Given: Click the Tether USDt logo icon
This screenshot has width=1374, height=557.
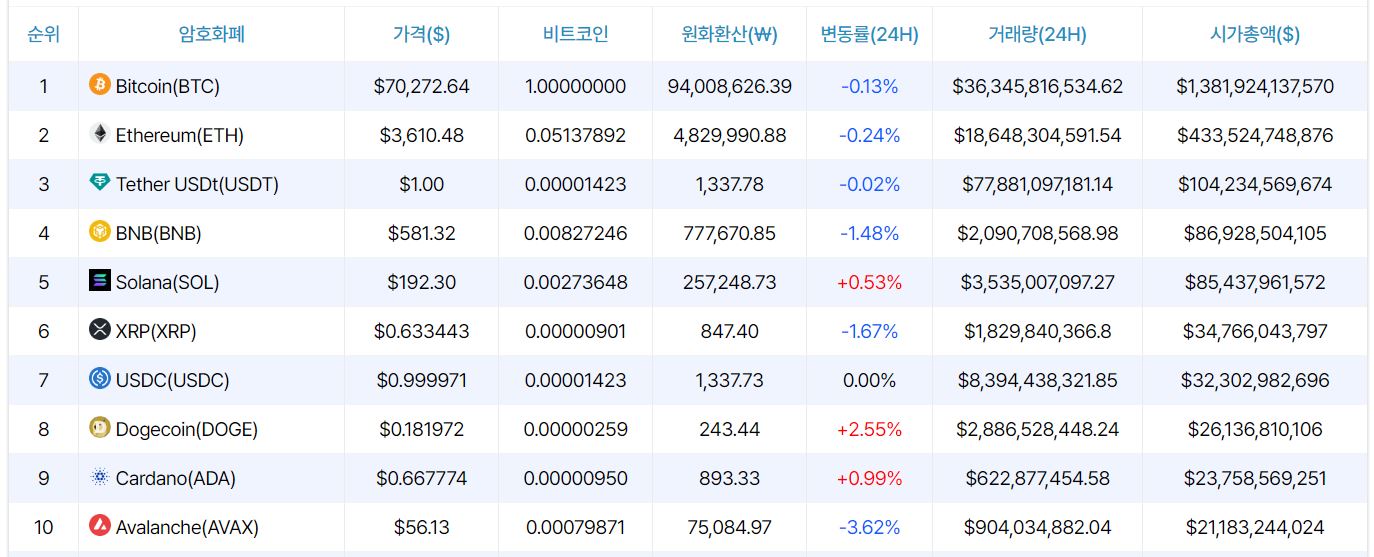Looking at the screenshot, I should pyautogui.click(x=100, y=183).
